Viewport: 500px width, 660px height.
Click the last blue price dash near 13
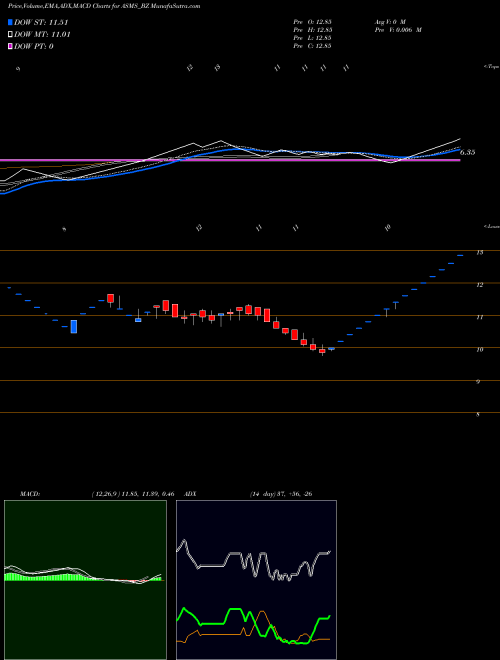[460, 255]
